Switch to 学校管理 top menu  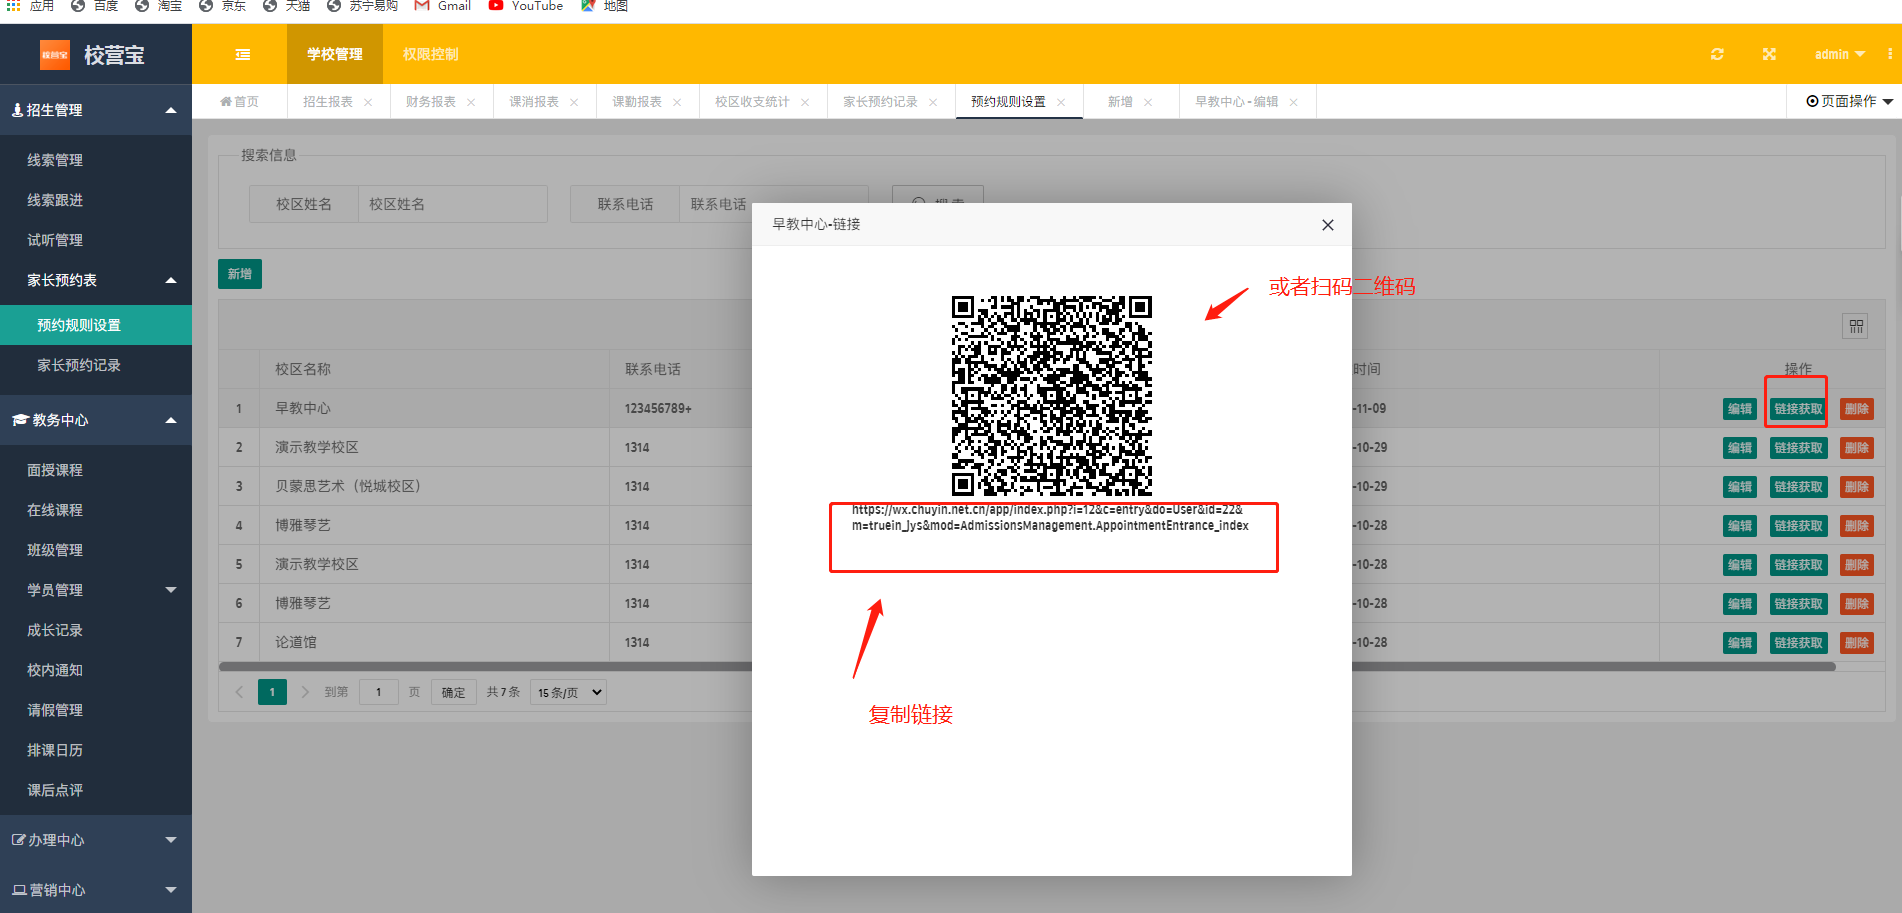tap(335, 54)
